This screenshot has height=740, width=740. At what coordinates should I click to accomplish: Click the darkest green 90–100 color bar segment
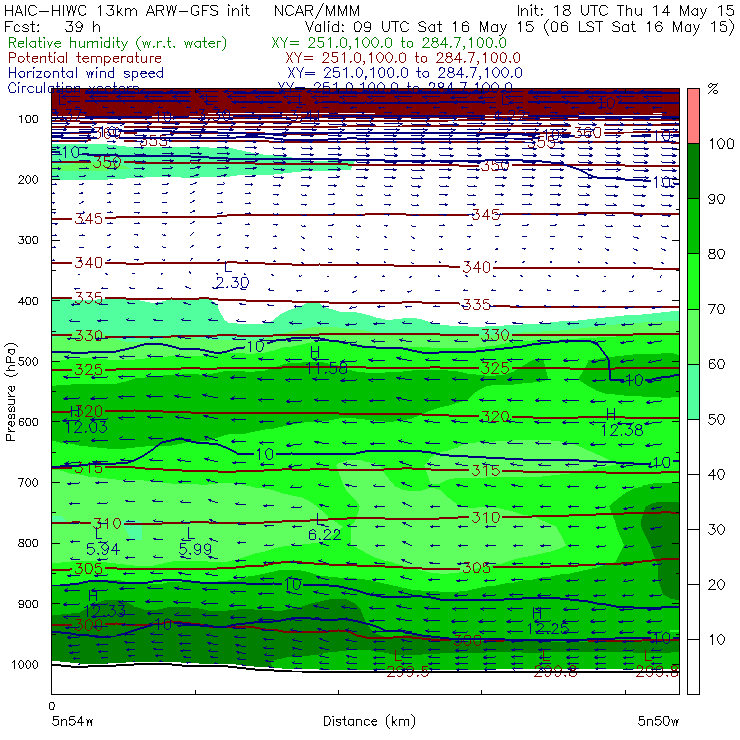click(693, 171)
